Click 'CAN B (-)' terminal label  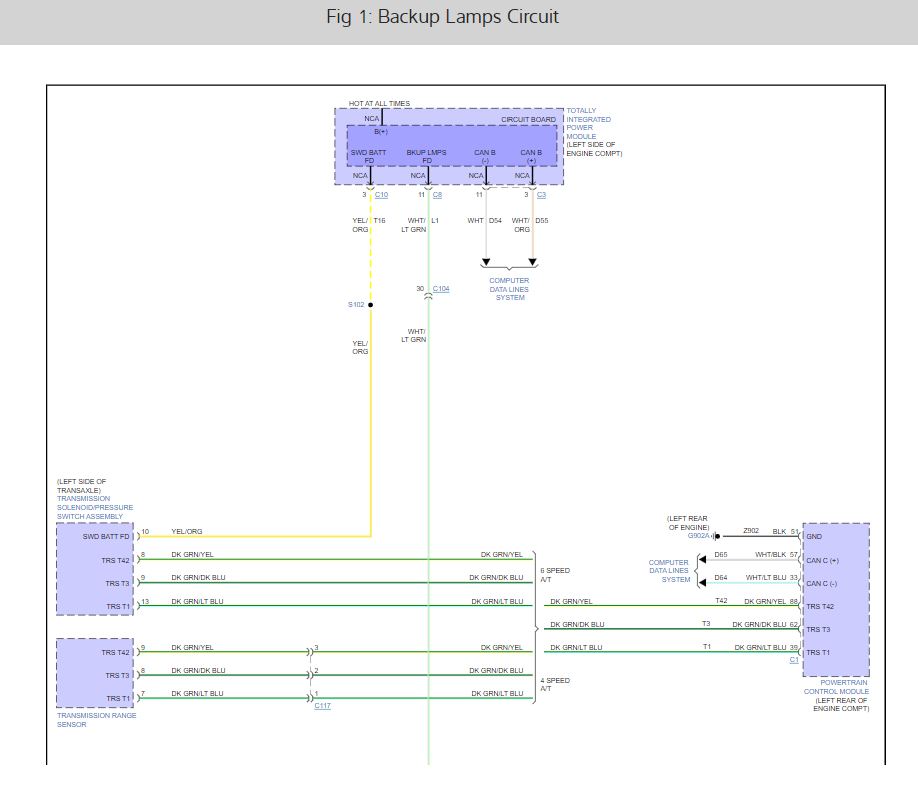[485, 156]
